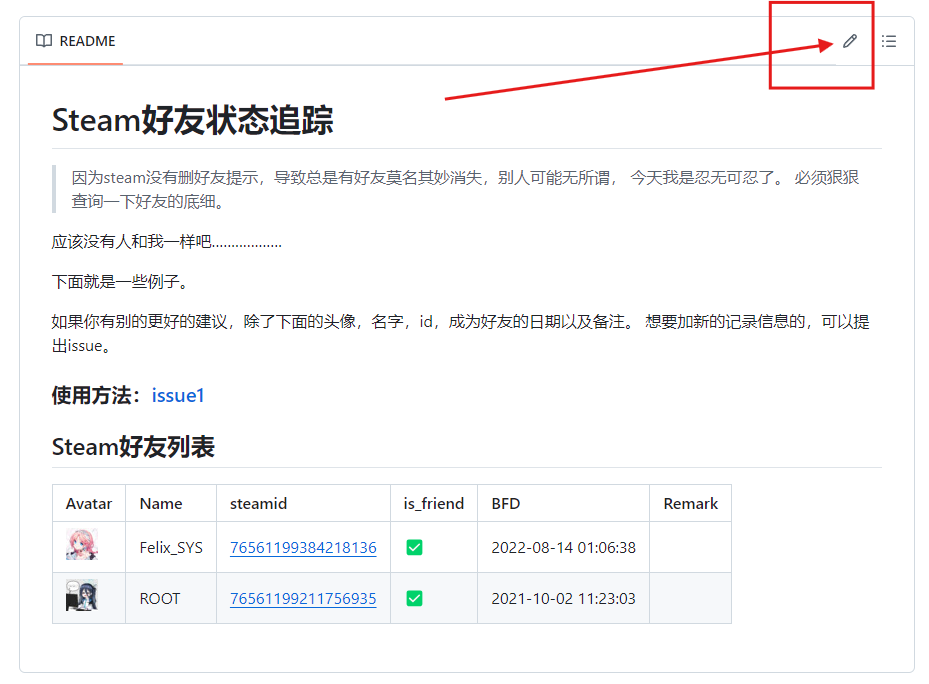Select the README tab
This screenshot has width=929, height=684.
(75, 41)
